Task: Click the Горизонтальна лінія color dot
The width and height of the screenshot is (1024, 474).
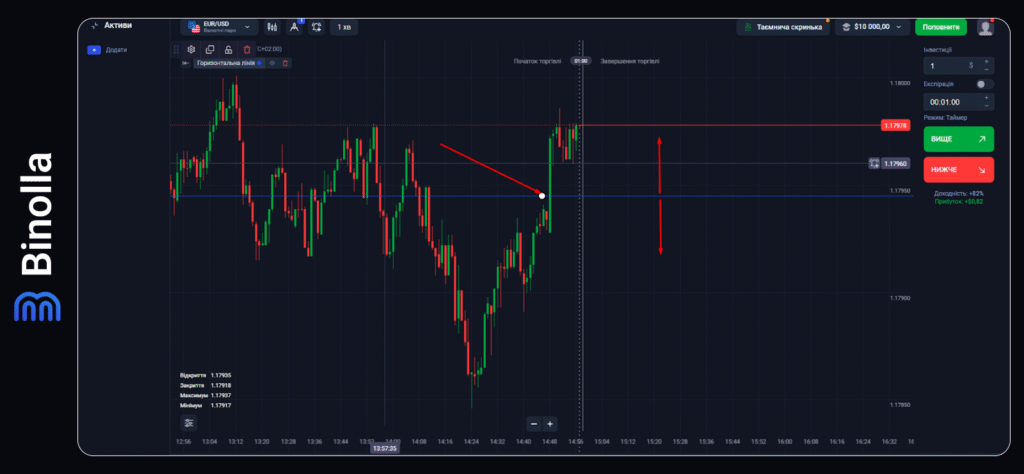Action: pyautogui.click(x=260, y=63)
